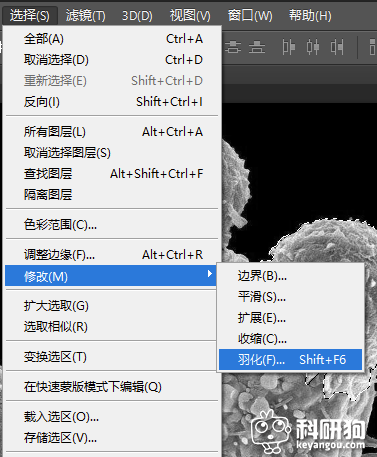Viewport: 377px width, 457px height.
Task: Open the 3D(D) menu
Action: coord(137,16)
